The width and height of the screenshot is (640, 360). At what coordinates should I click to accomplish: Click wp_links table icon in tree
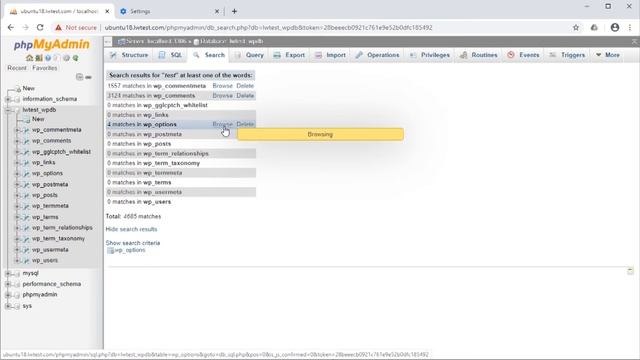(x=26, y=162)
